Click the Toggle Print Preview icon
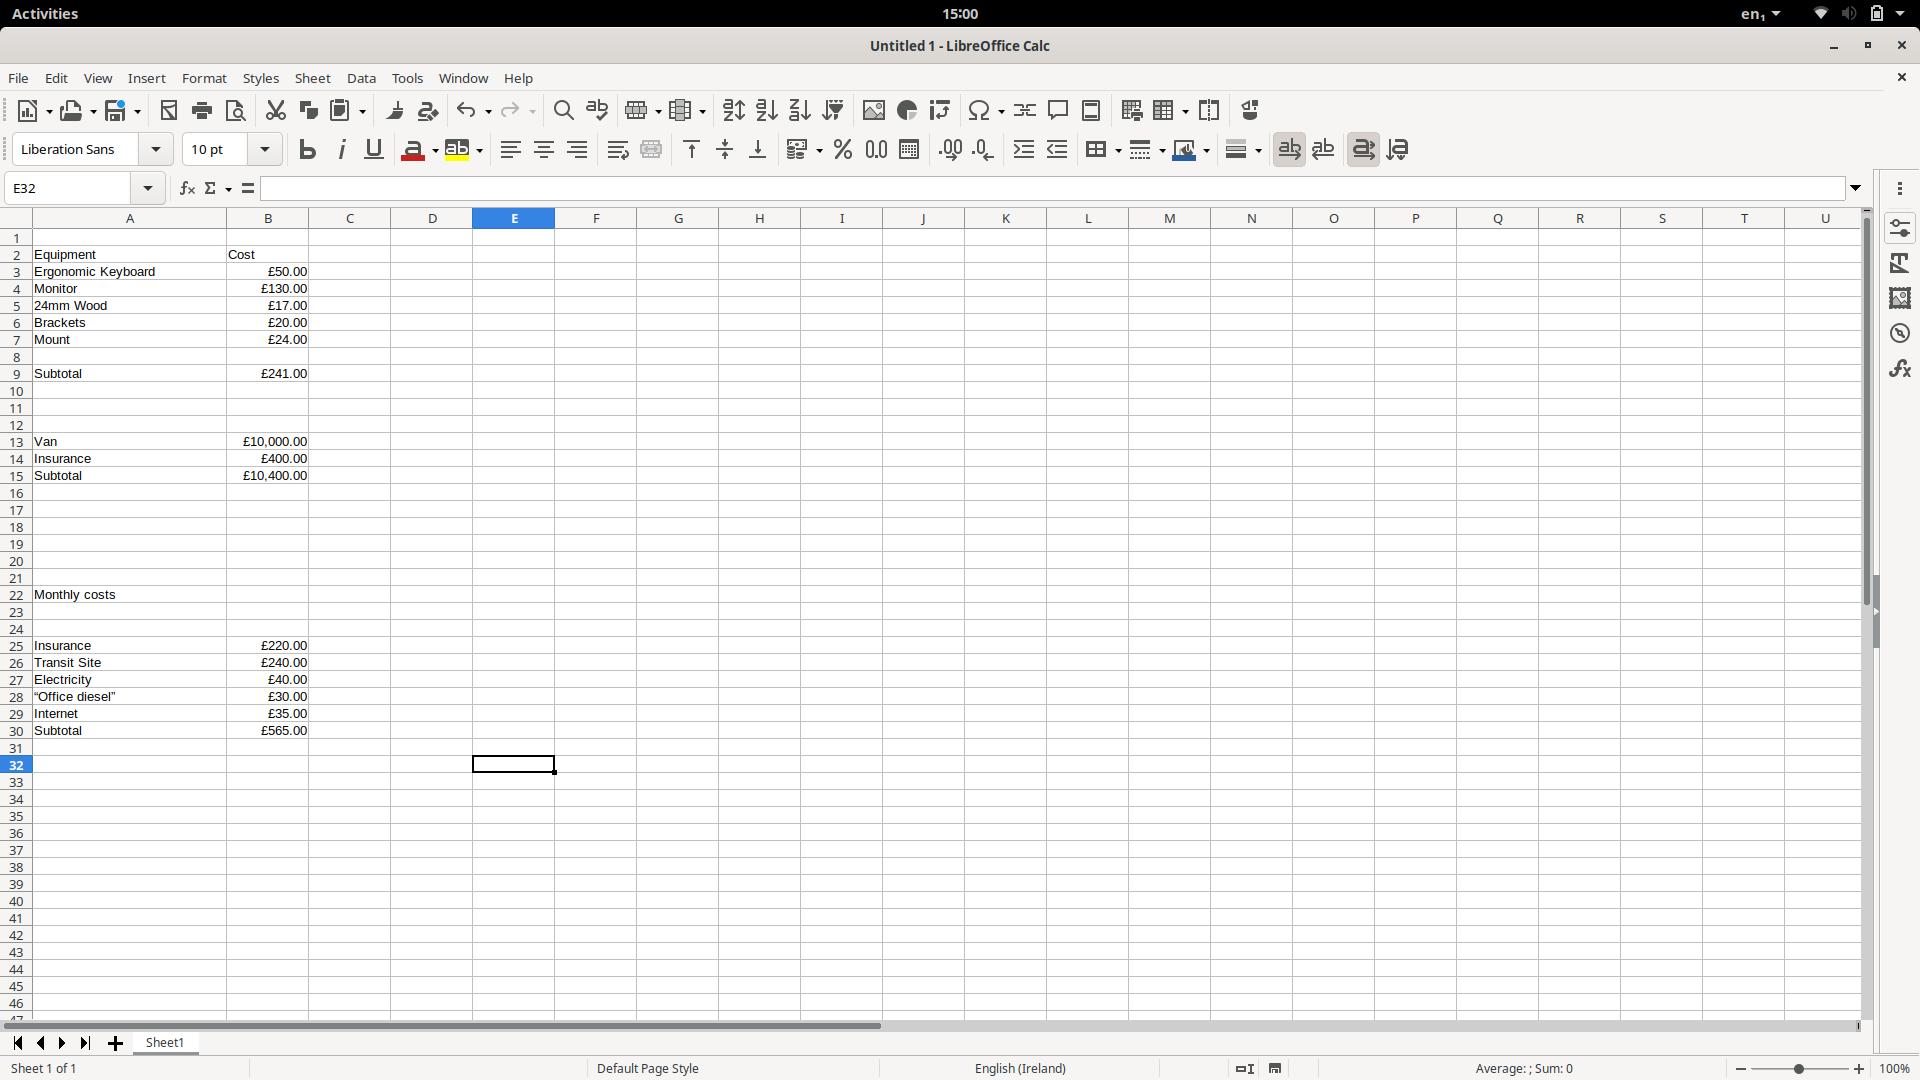This screenshot has width=1920, height=1080. coord(235,110)
